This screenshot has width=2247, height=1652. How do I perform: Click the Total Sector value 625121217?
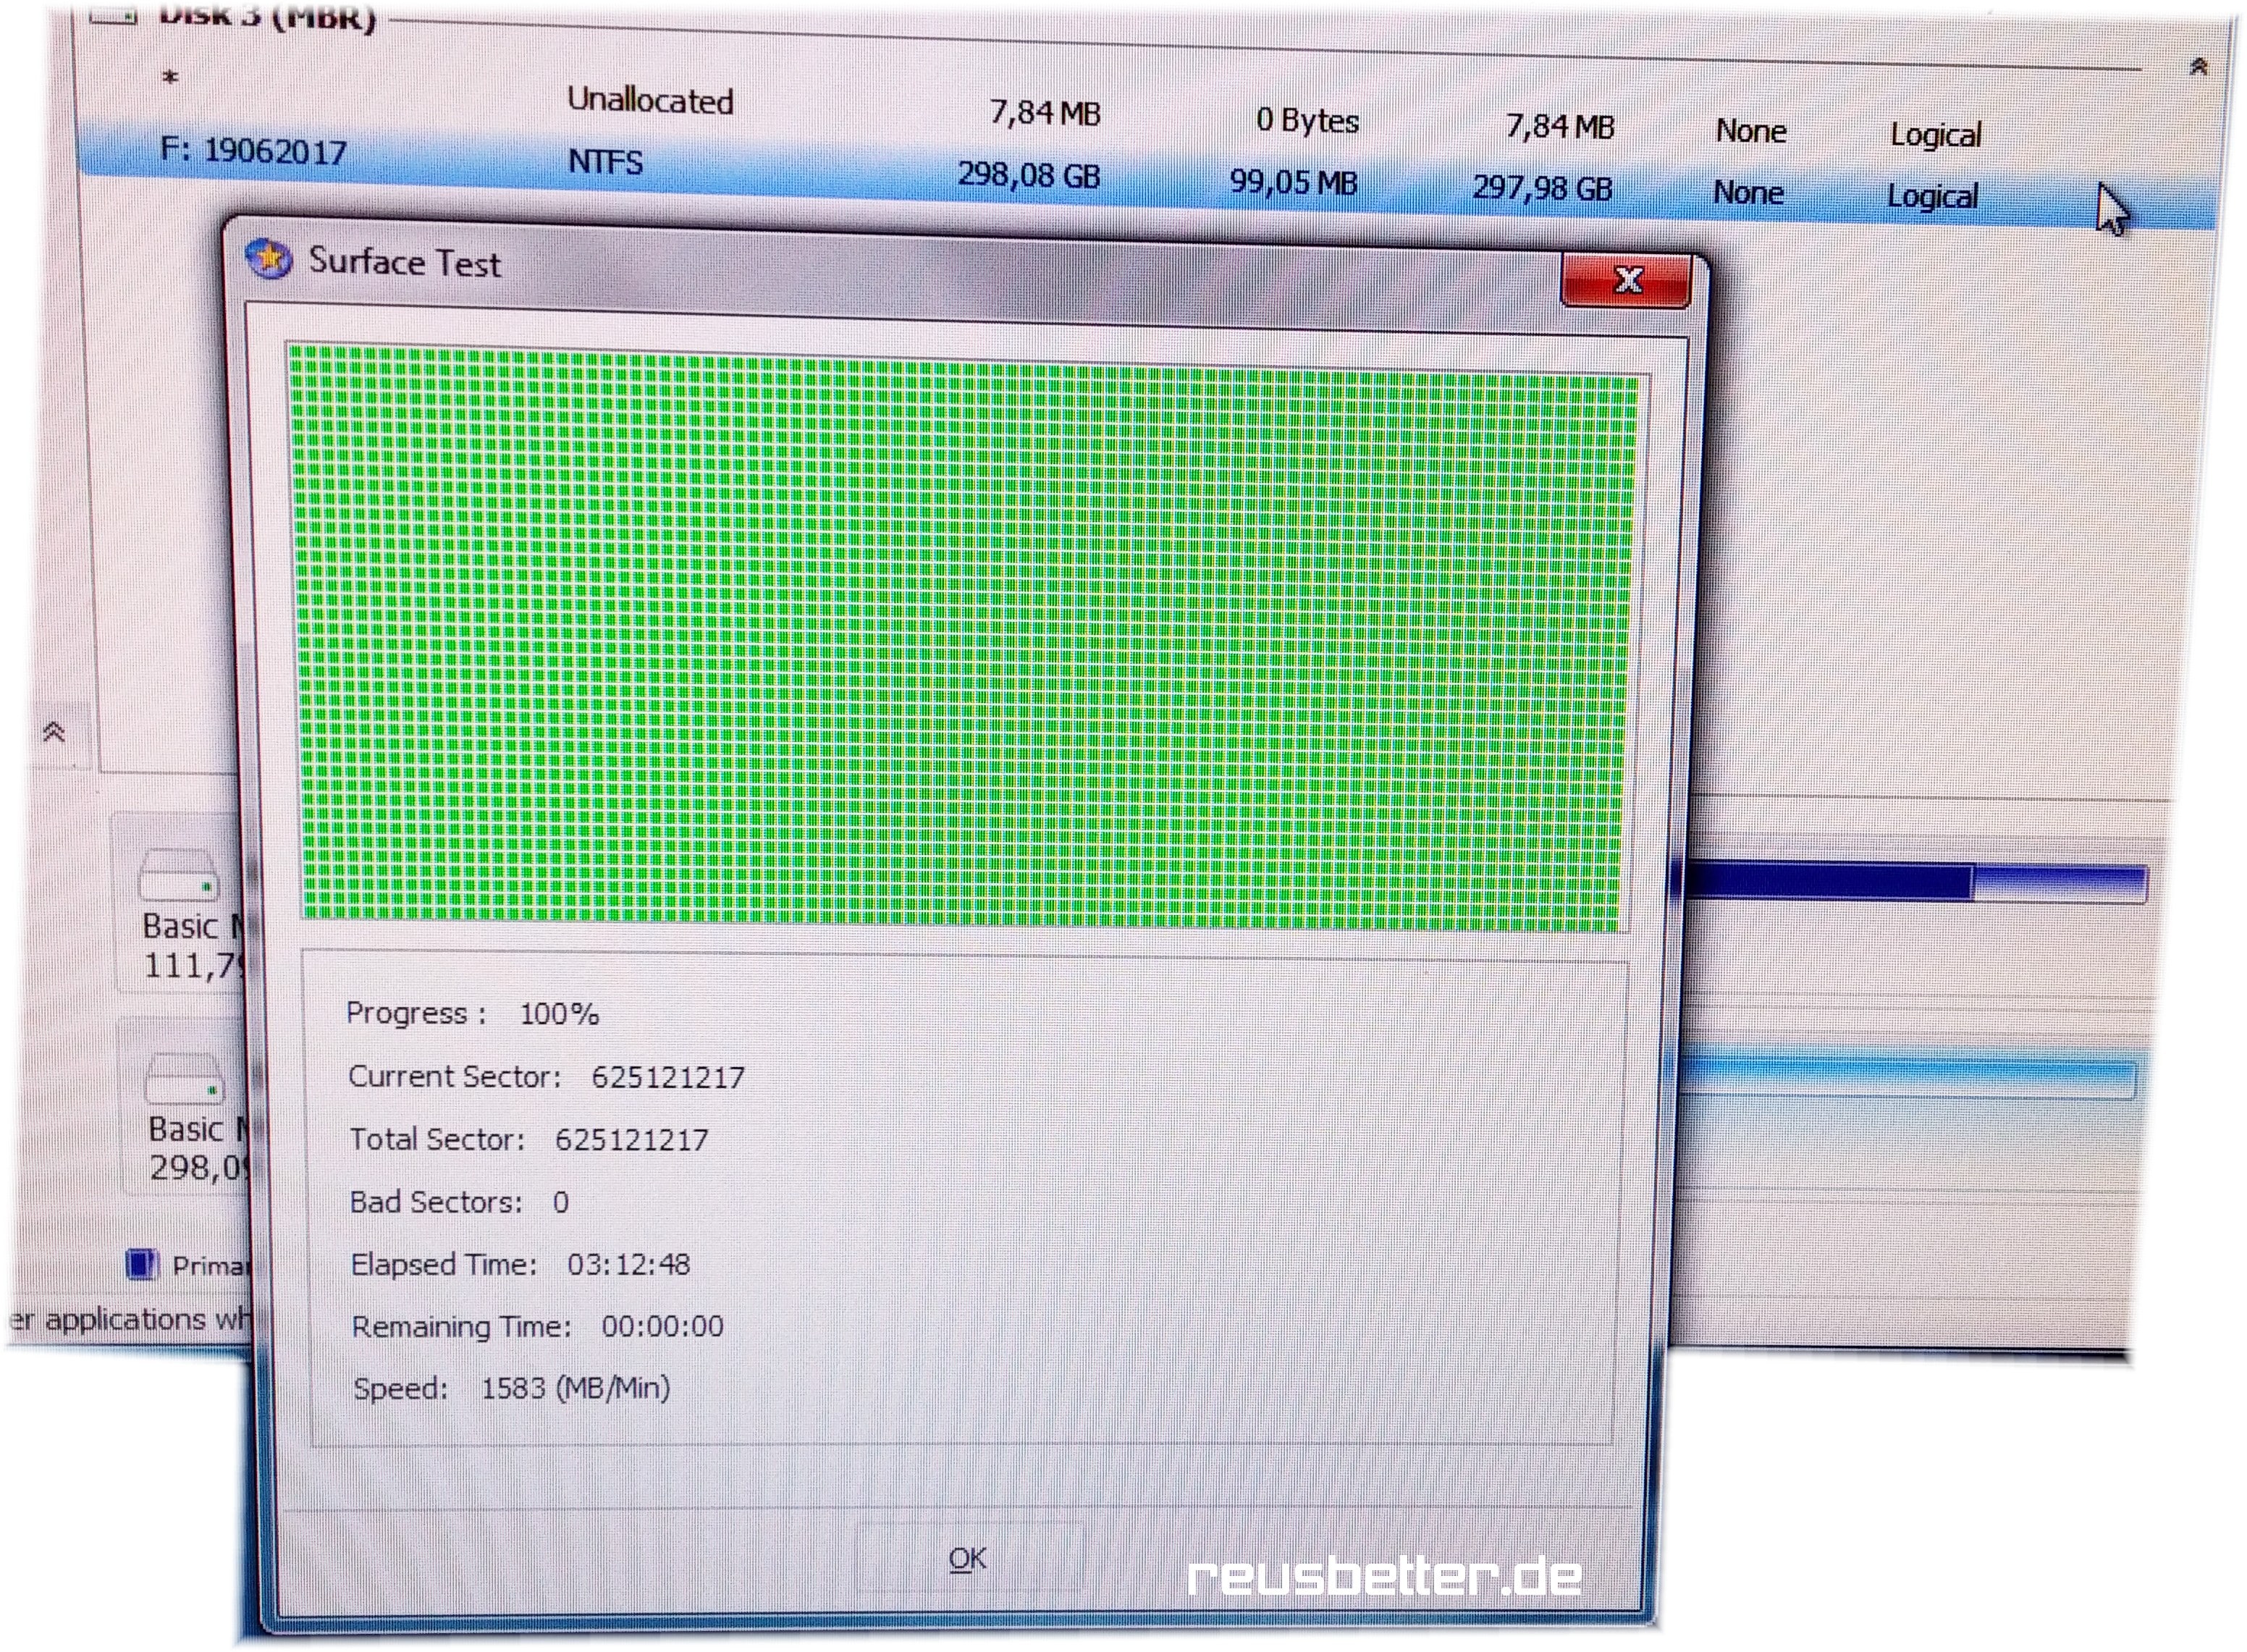pos(632,1139)
